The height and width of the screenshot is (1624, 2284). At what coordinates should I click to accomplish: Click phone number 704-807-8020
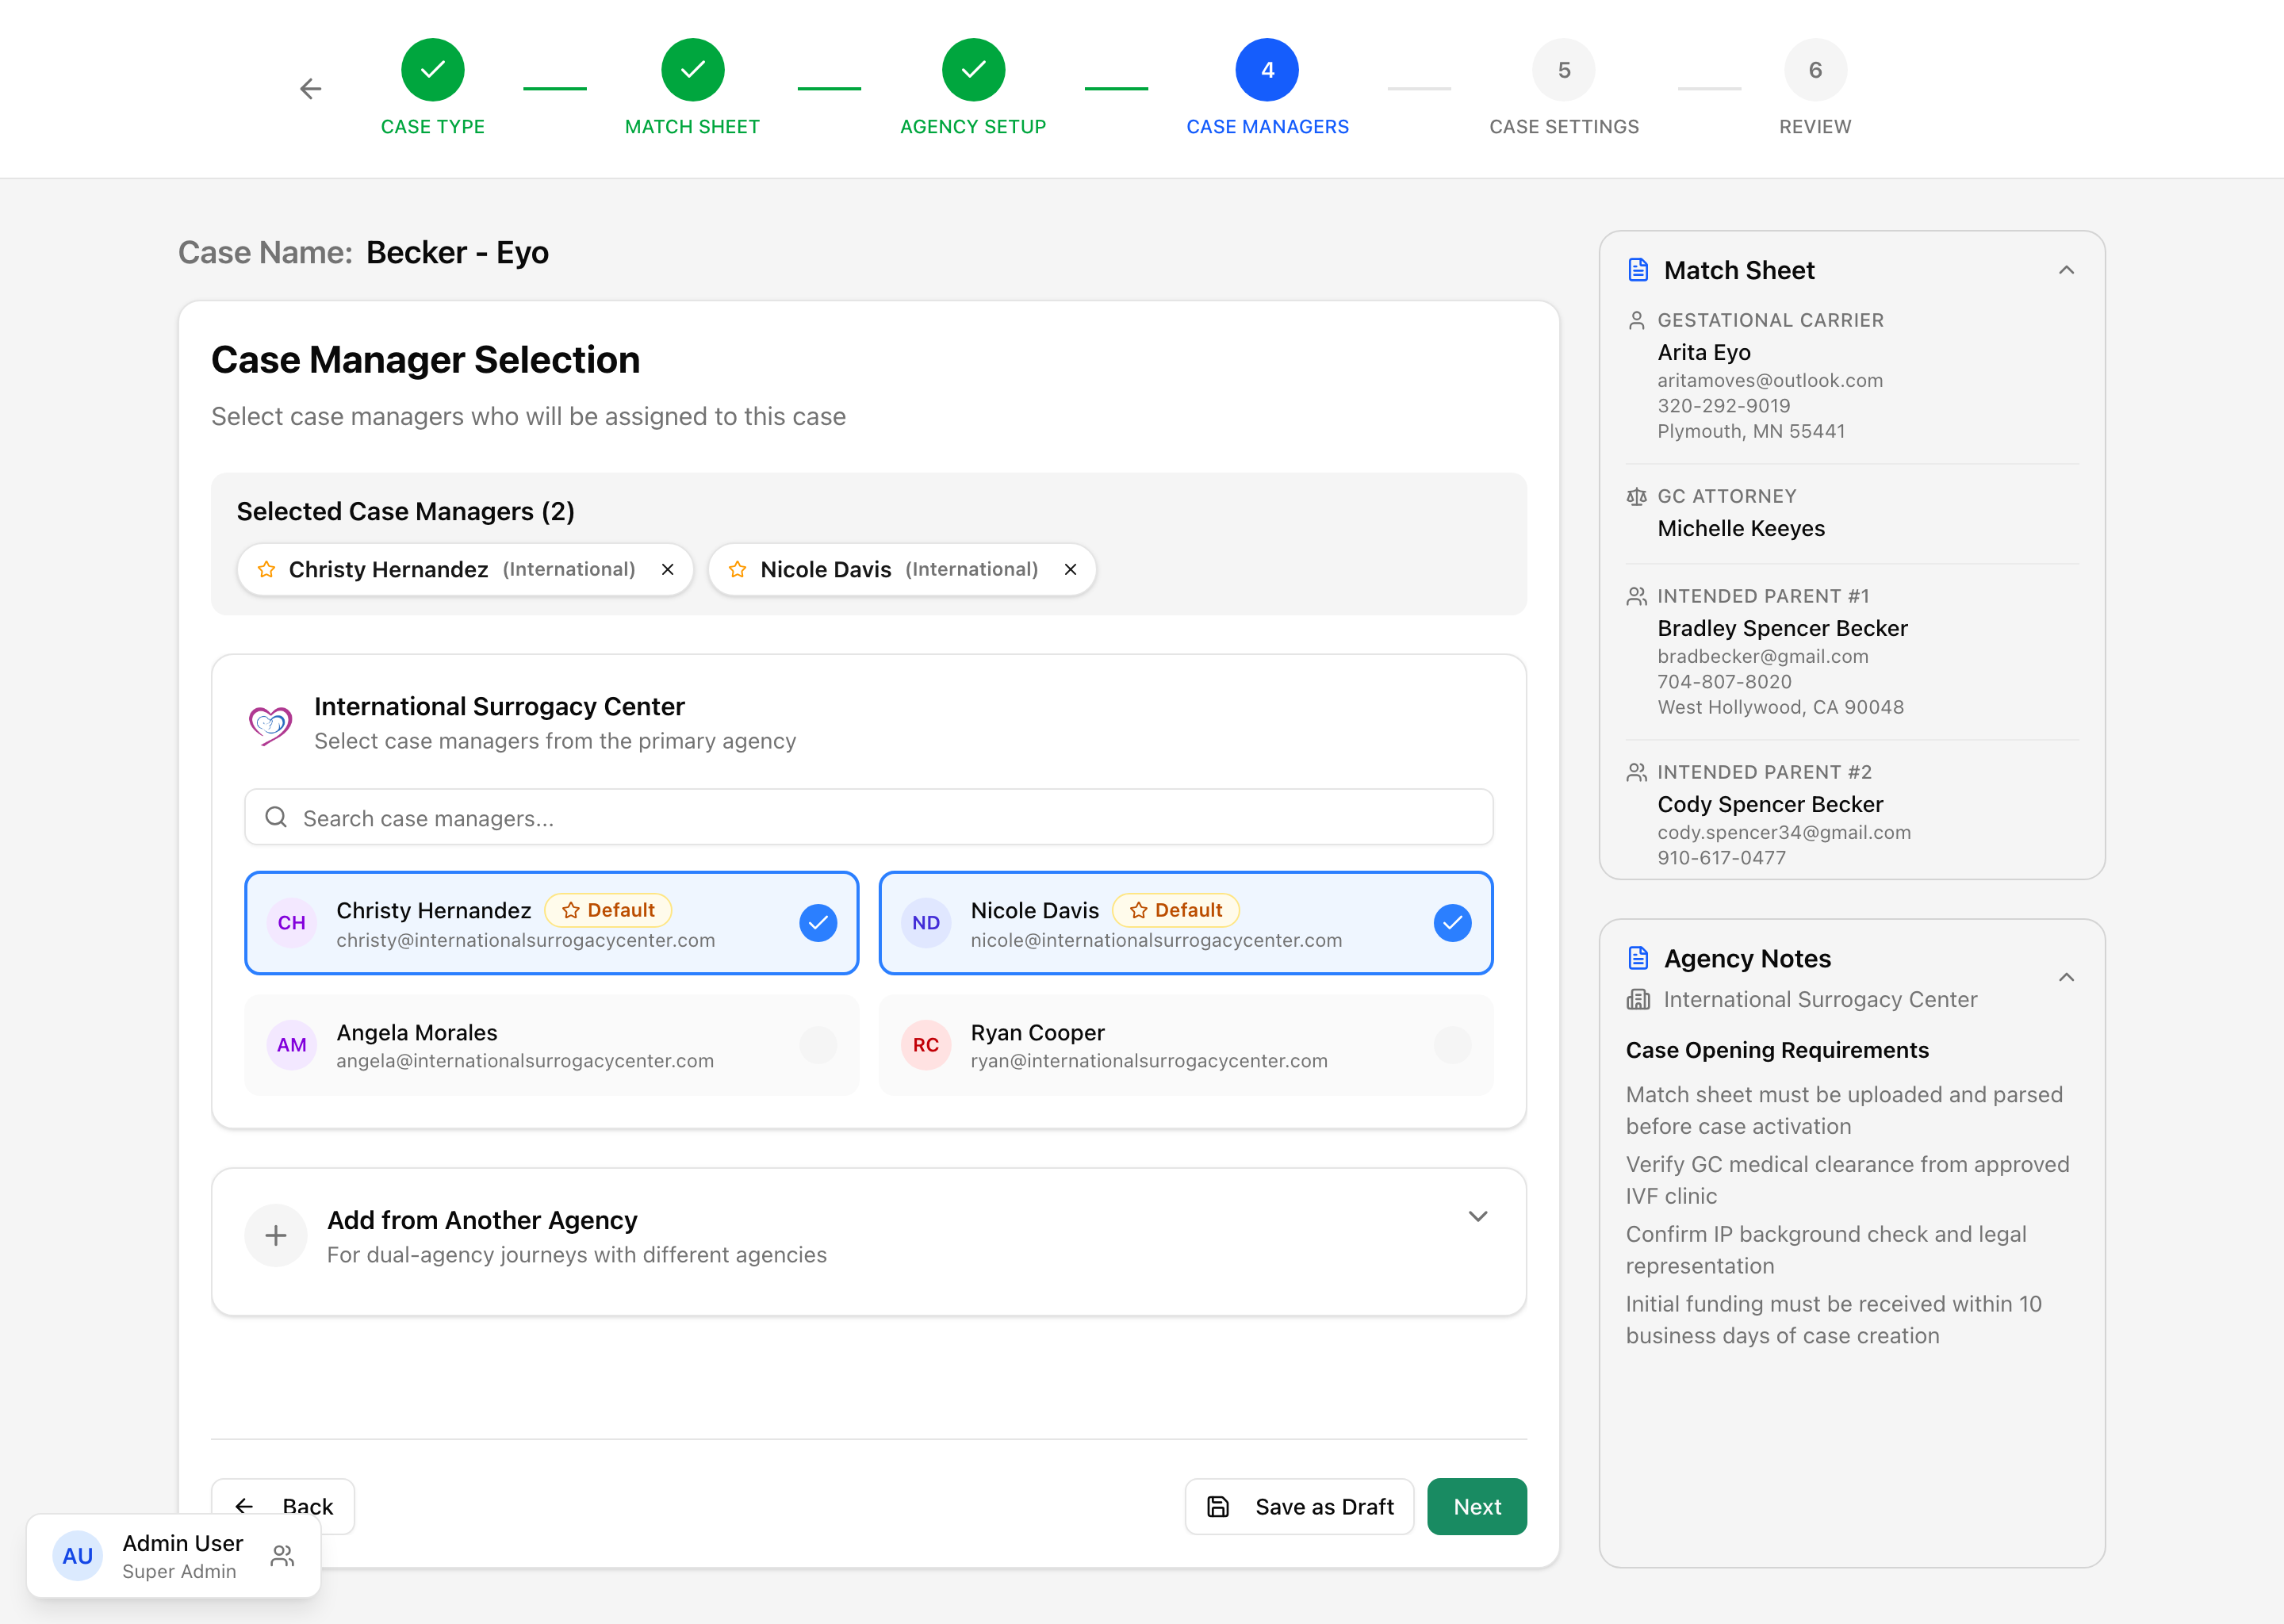1724,681
